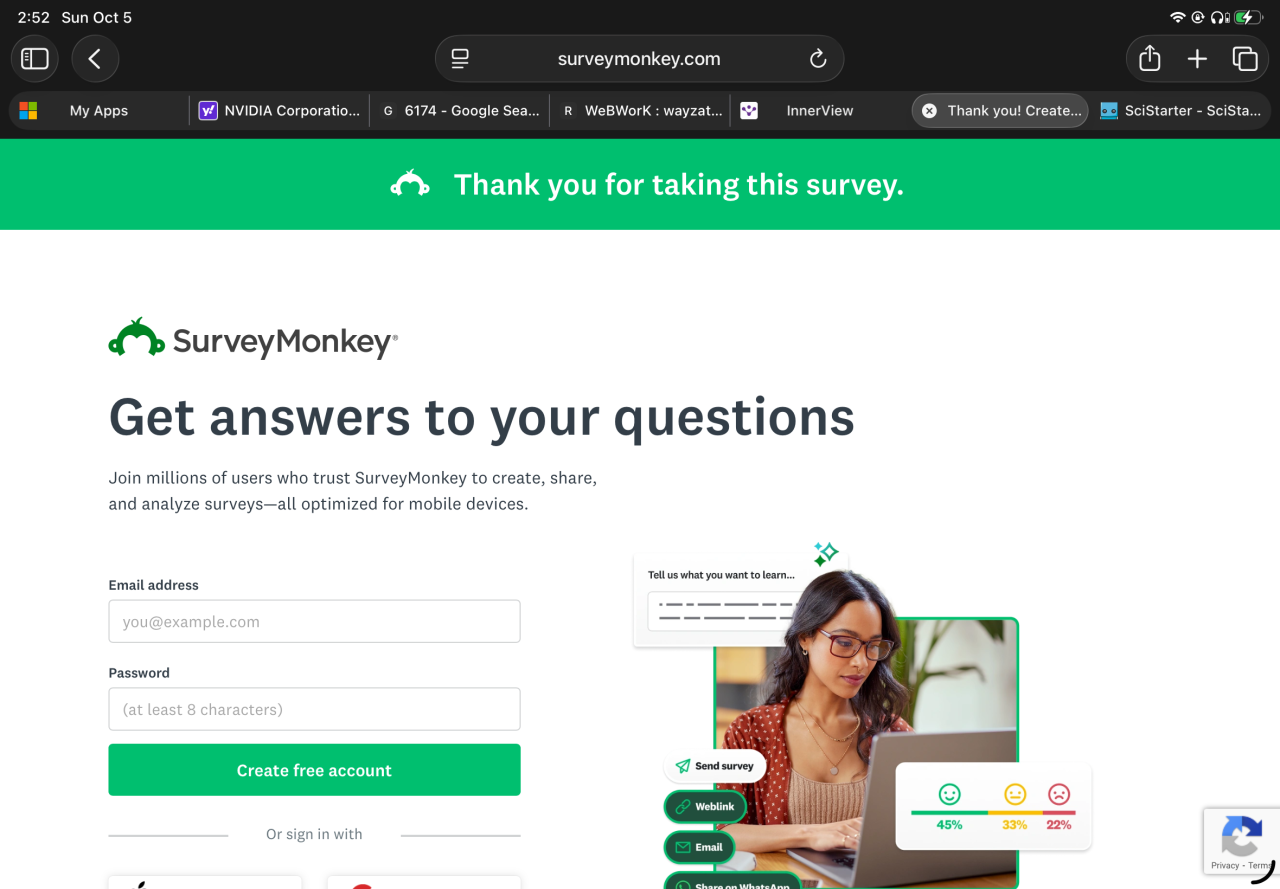This screenshot has width=1280, height=889.
Task: Reload the surveymonkey.com page
Action: point(818,59)
